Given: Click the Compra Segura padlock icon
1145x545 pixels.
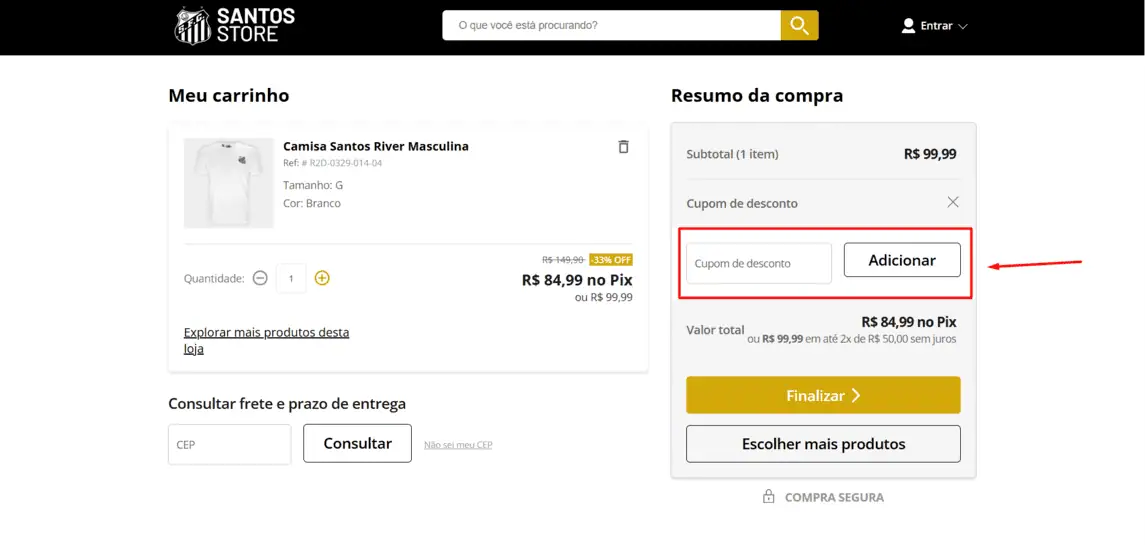Looking at the screenshot, I should [x=768, y=497].
